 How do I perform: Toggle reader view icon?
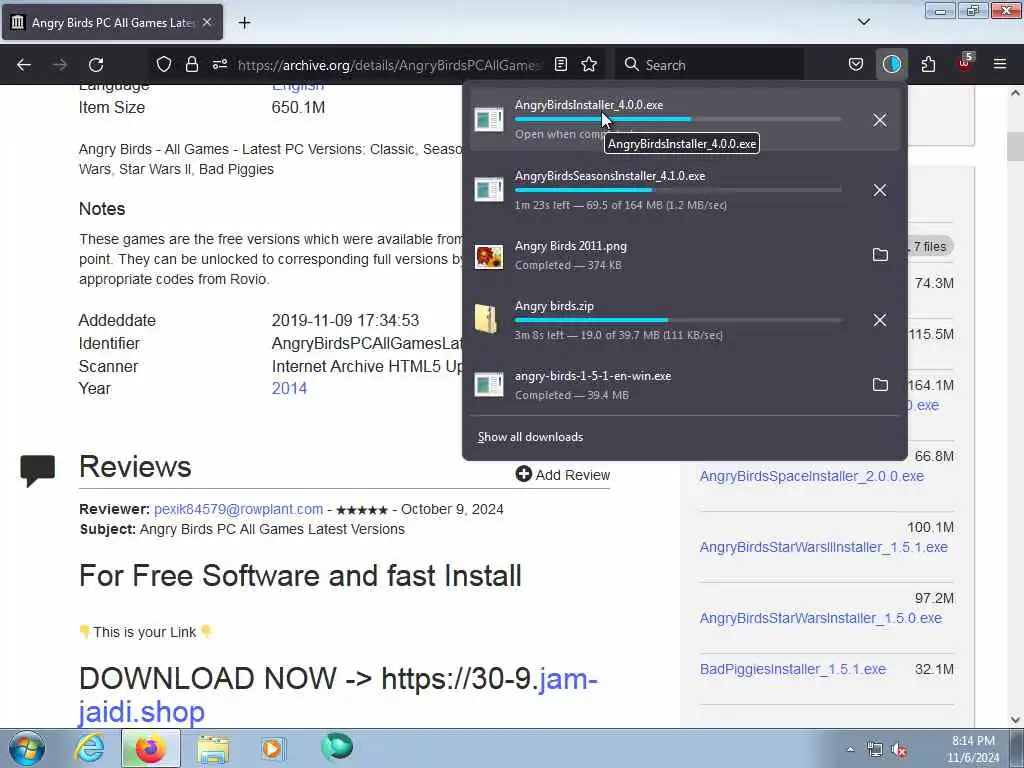561,64
